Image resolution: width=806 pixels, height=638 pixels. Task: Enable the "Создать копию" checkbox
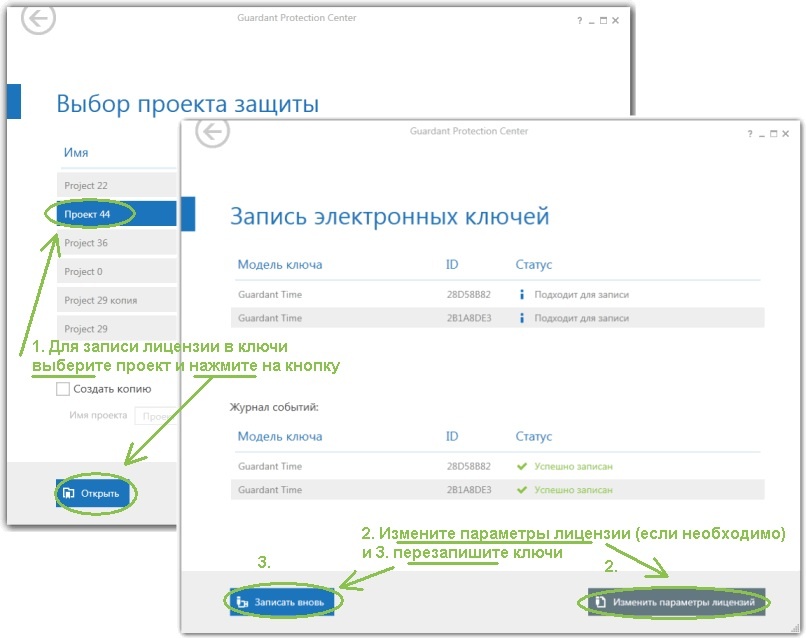point(63,389)
